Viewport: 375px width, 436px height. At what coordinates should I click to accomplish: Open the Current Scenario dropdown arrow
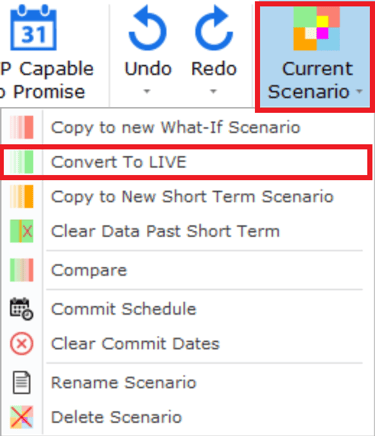(x=359, y=91)
